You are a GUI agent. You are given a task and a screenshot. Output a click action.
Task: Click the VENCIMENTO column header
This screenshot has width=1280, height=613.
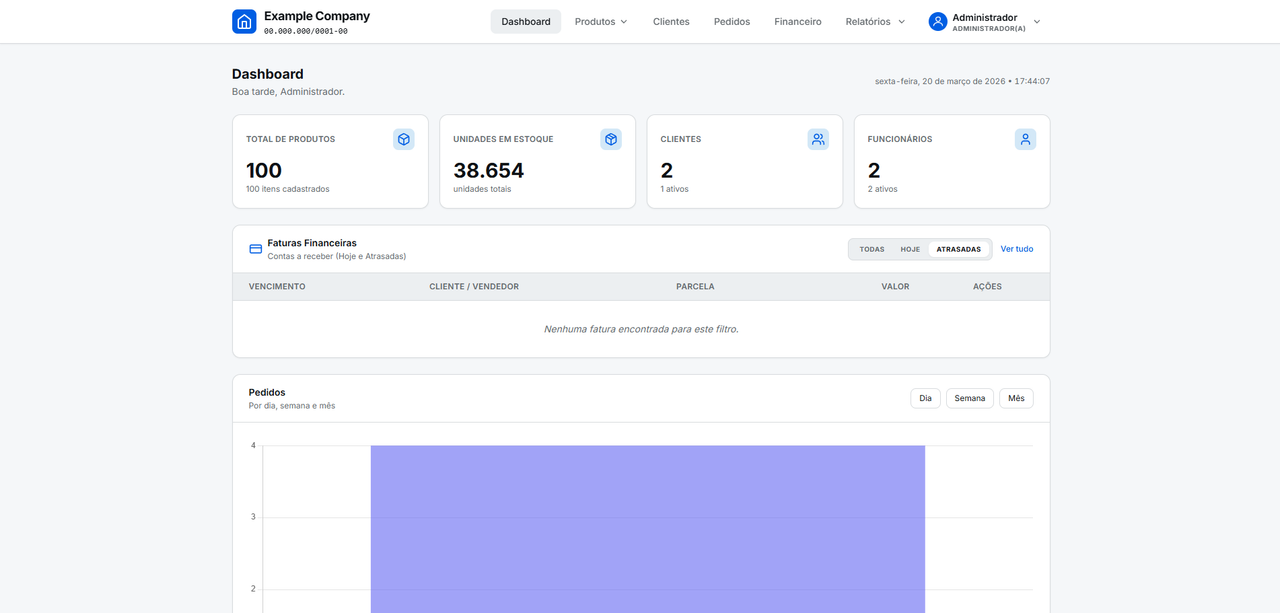tap(277, 287)
